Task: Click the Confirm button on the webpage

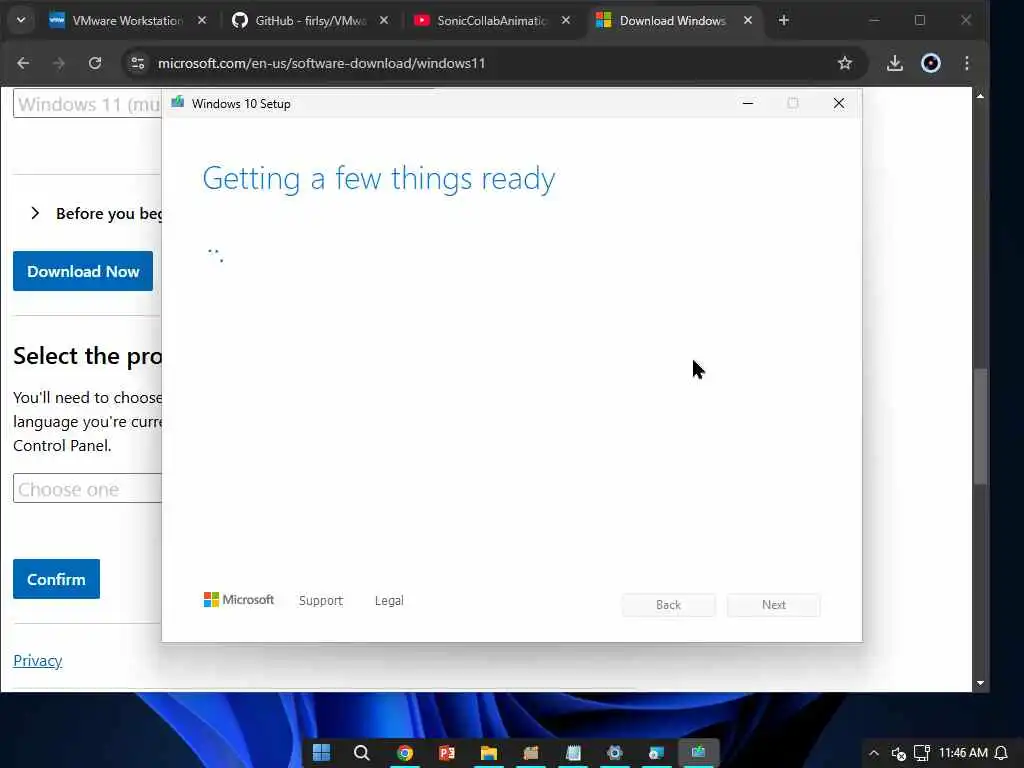Action: pyautogui.click(x=56, y=579)
